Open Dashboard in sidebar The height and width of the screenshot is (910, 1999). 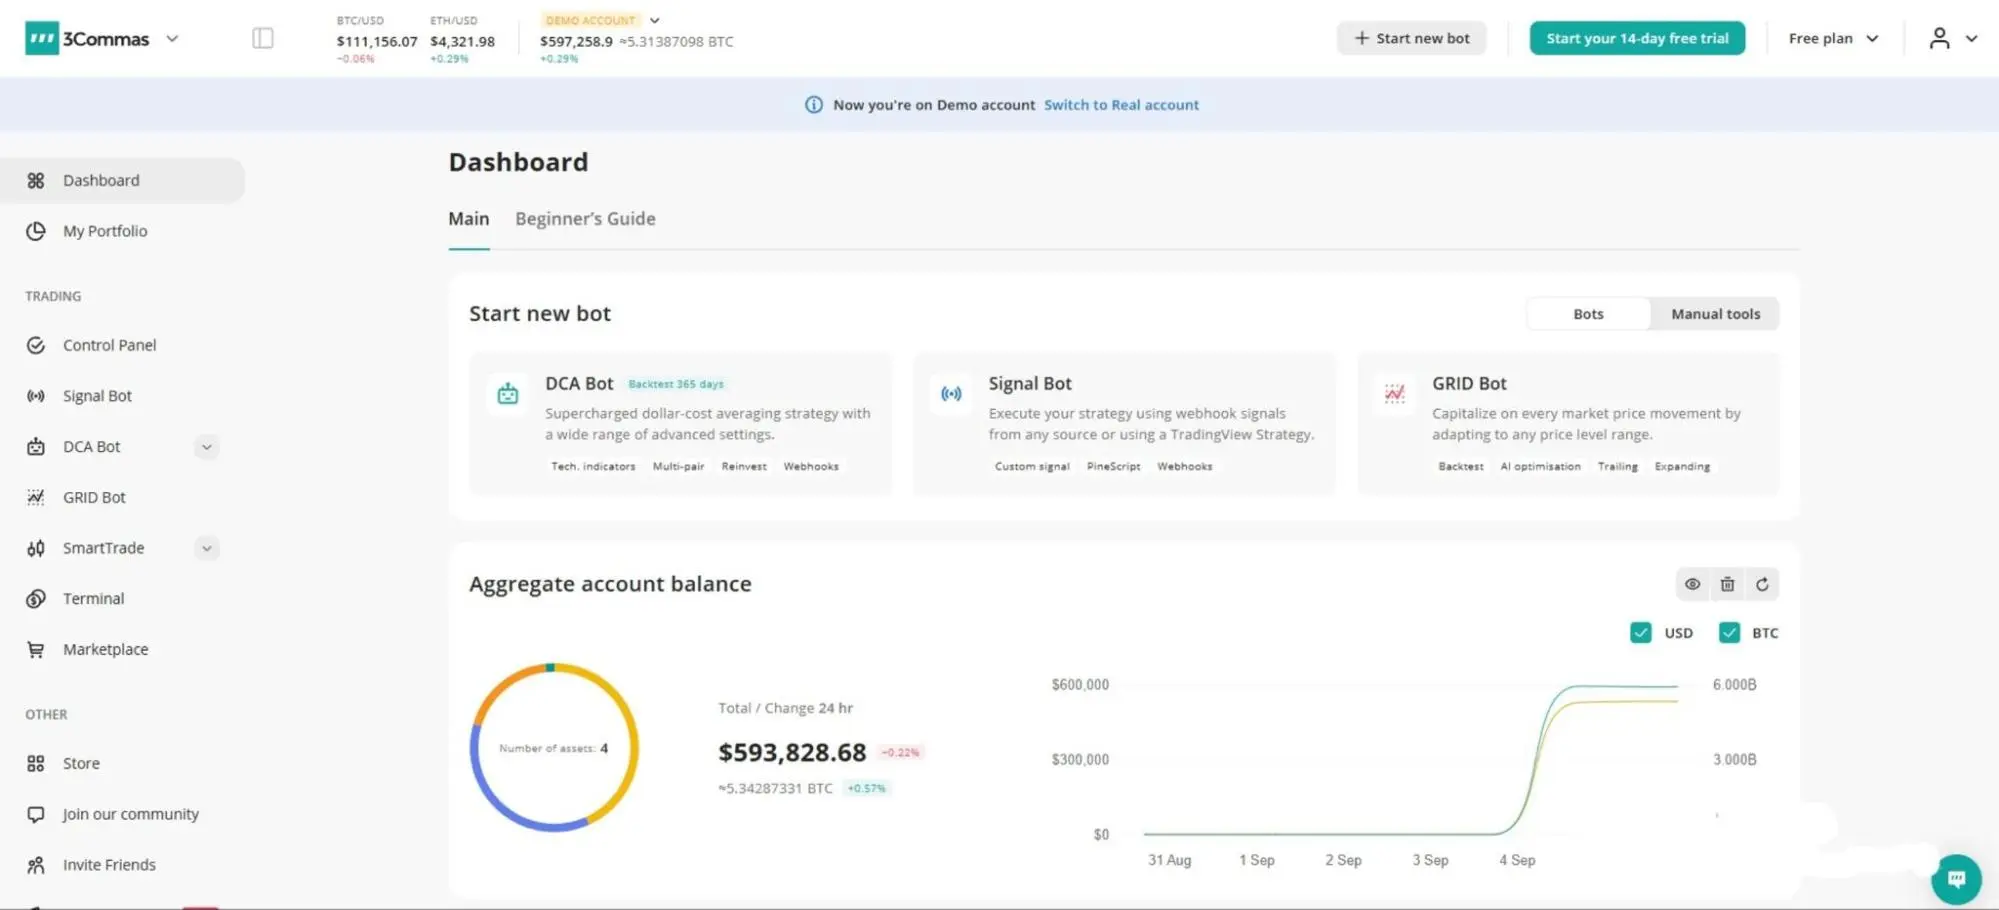point(122,181)
